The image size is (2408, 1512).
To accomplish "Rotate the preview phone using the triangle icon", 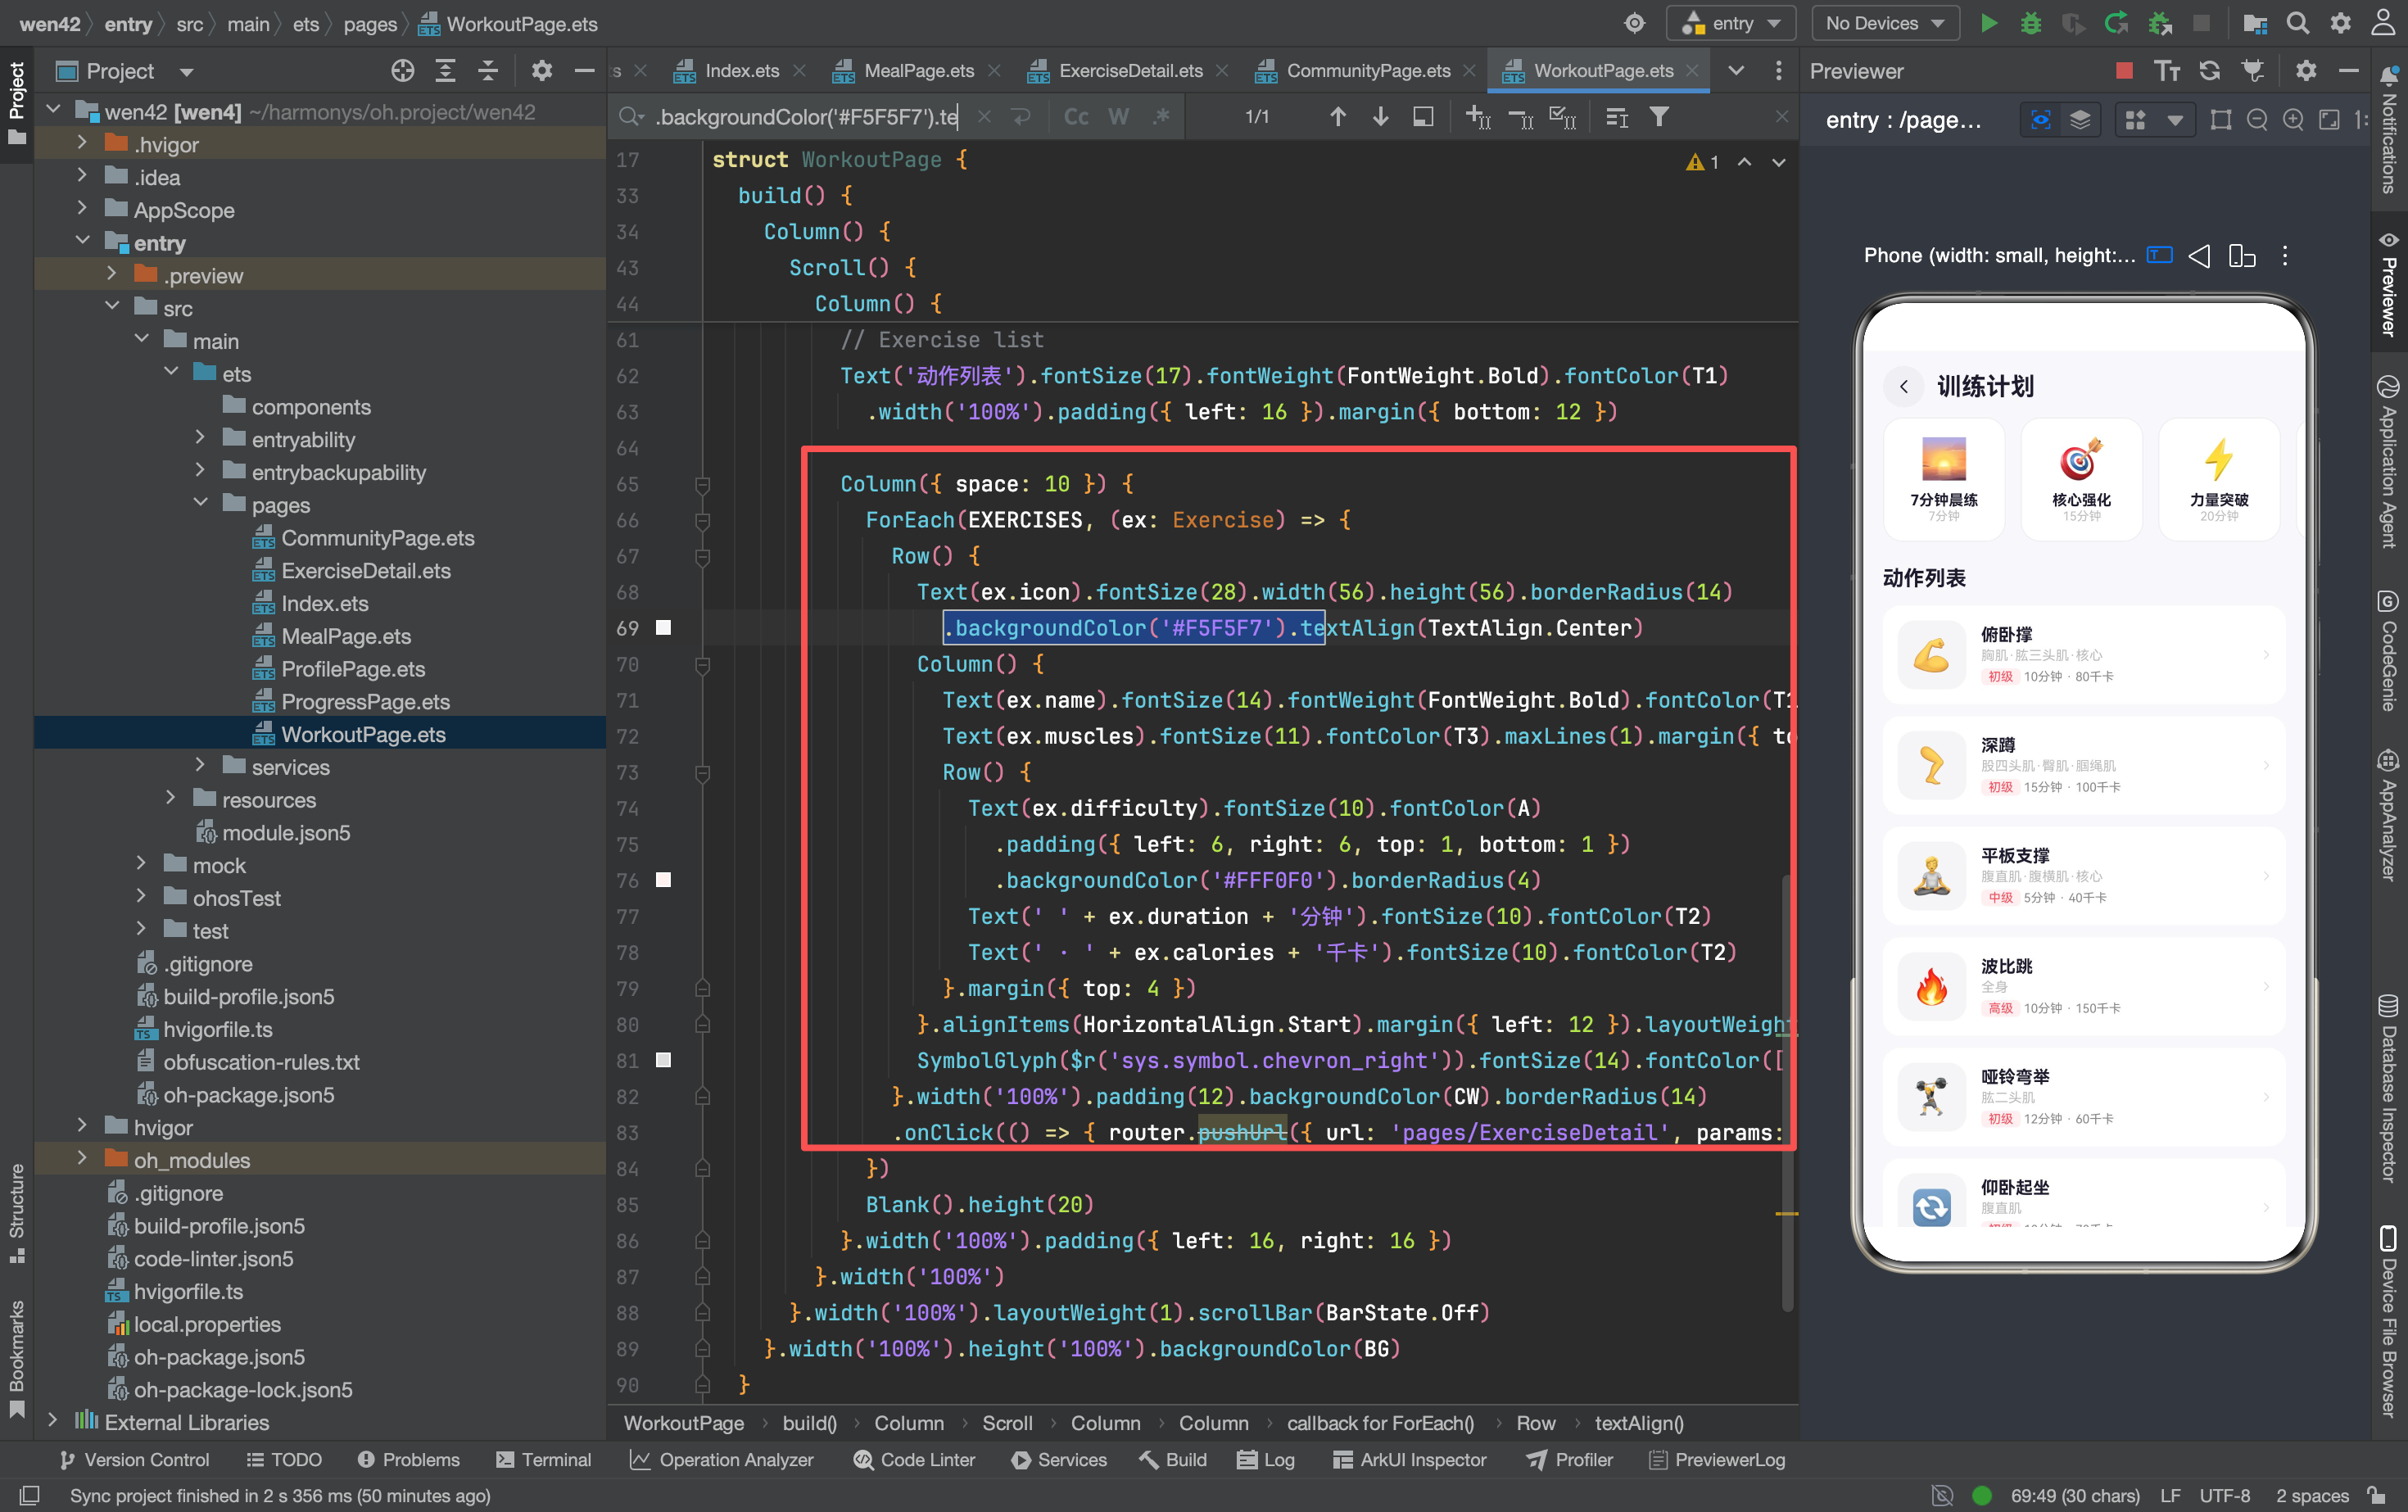I will click(2200, 256).
